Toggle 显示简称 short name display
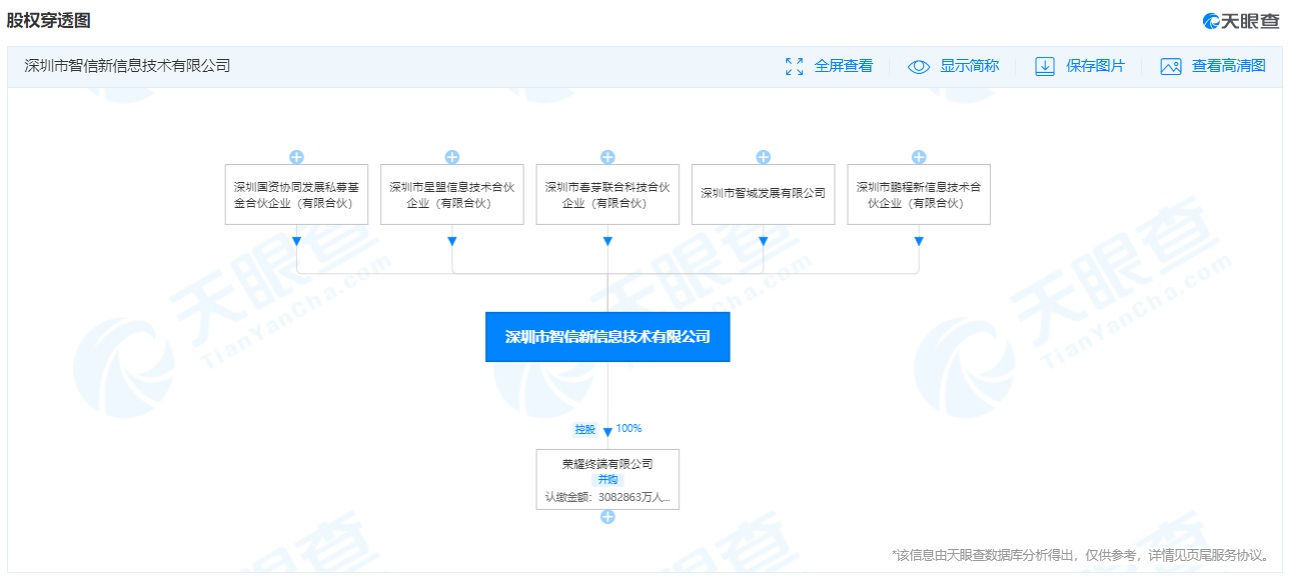 pyautogui.click(x=969, y=66)
